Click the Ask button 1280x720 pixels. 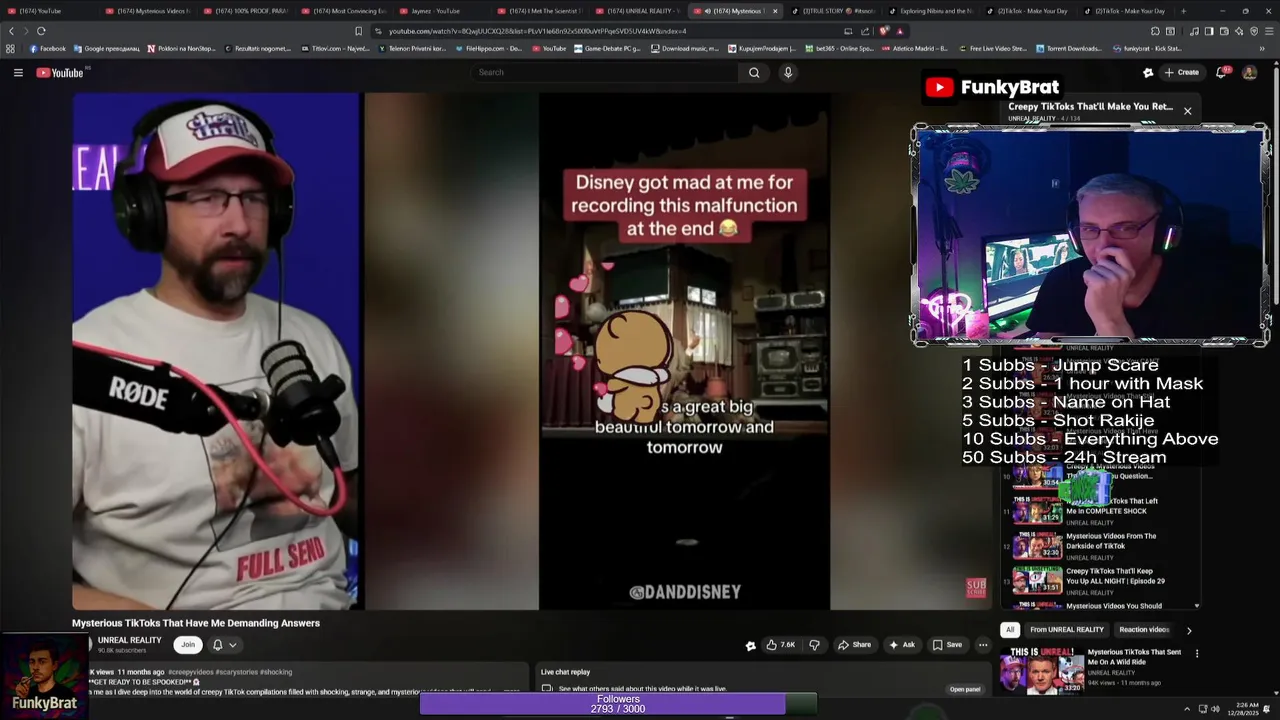[902, 645]
